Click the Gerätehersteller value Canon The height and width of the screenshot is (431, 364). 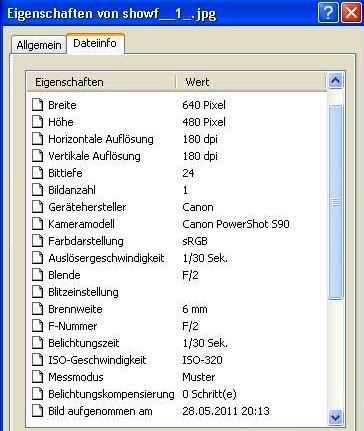198,207
